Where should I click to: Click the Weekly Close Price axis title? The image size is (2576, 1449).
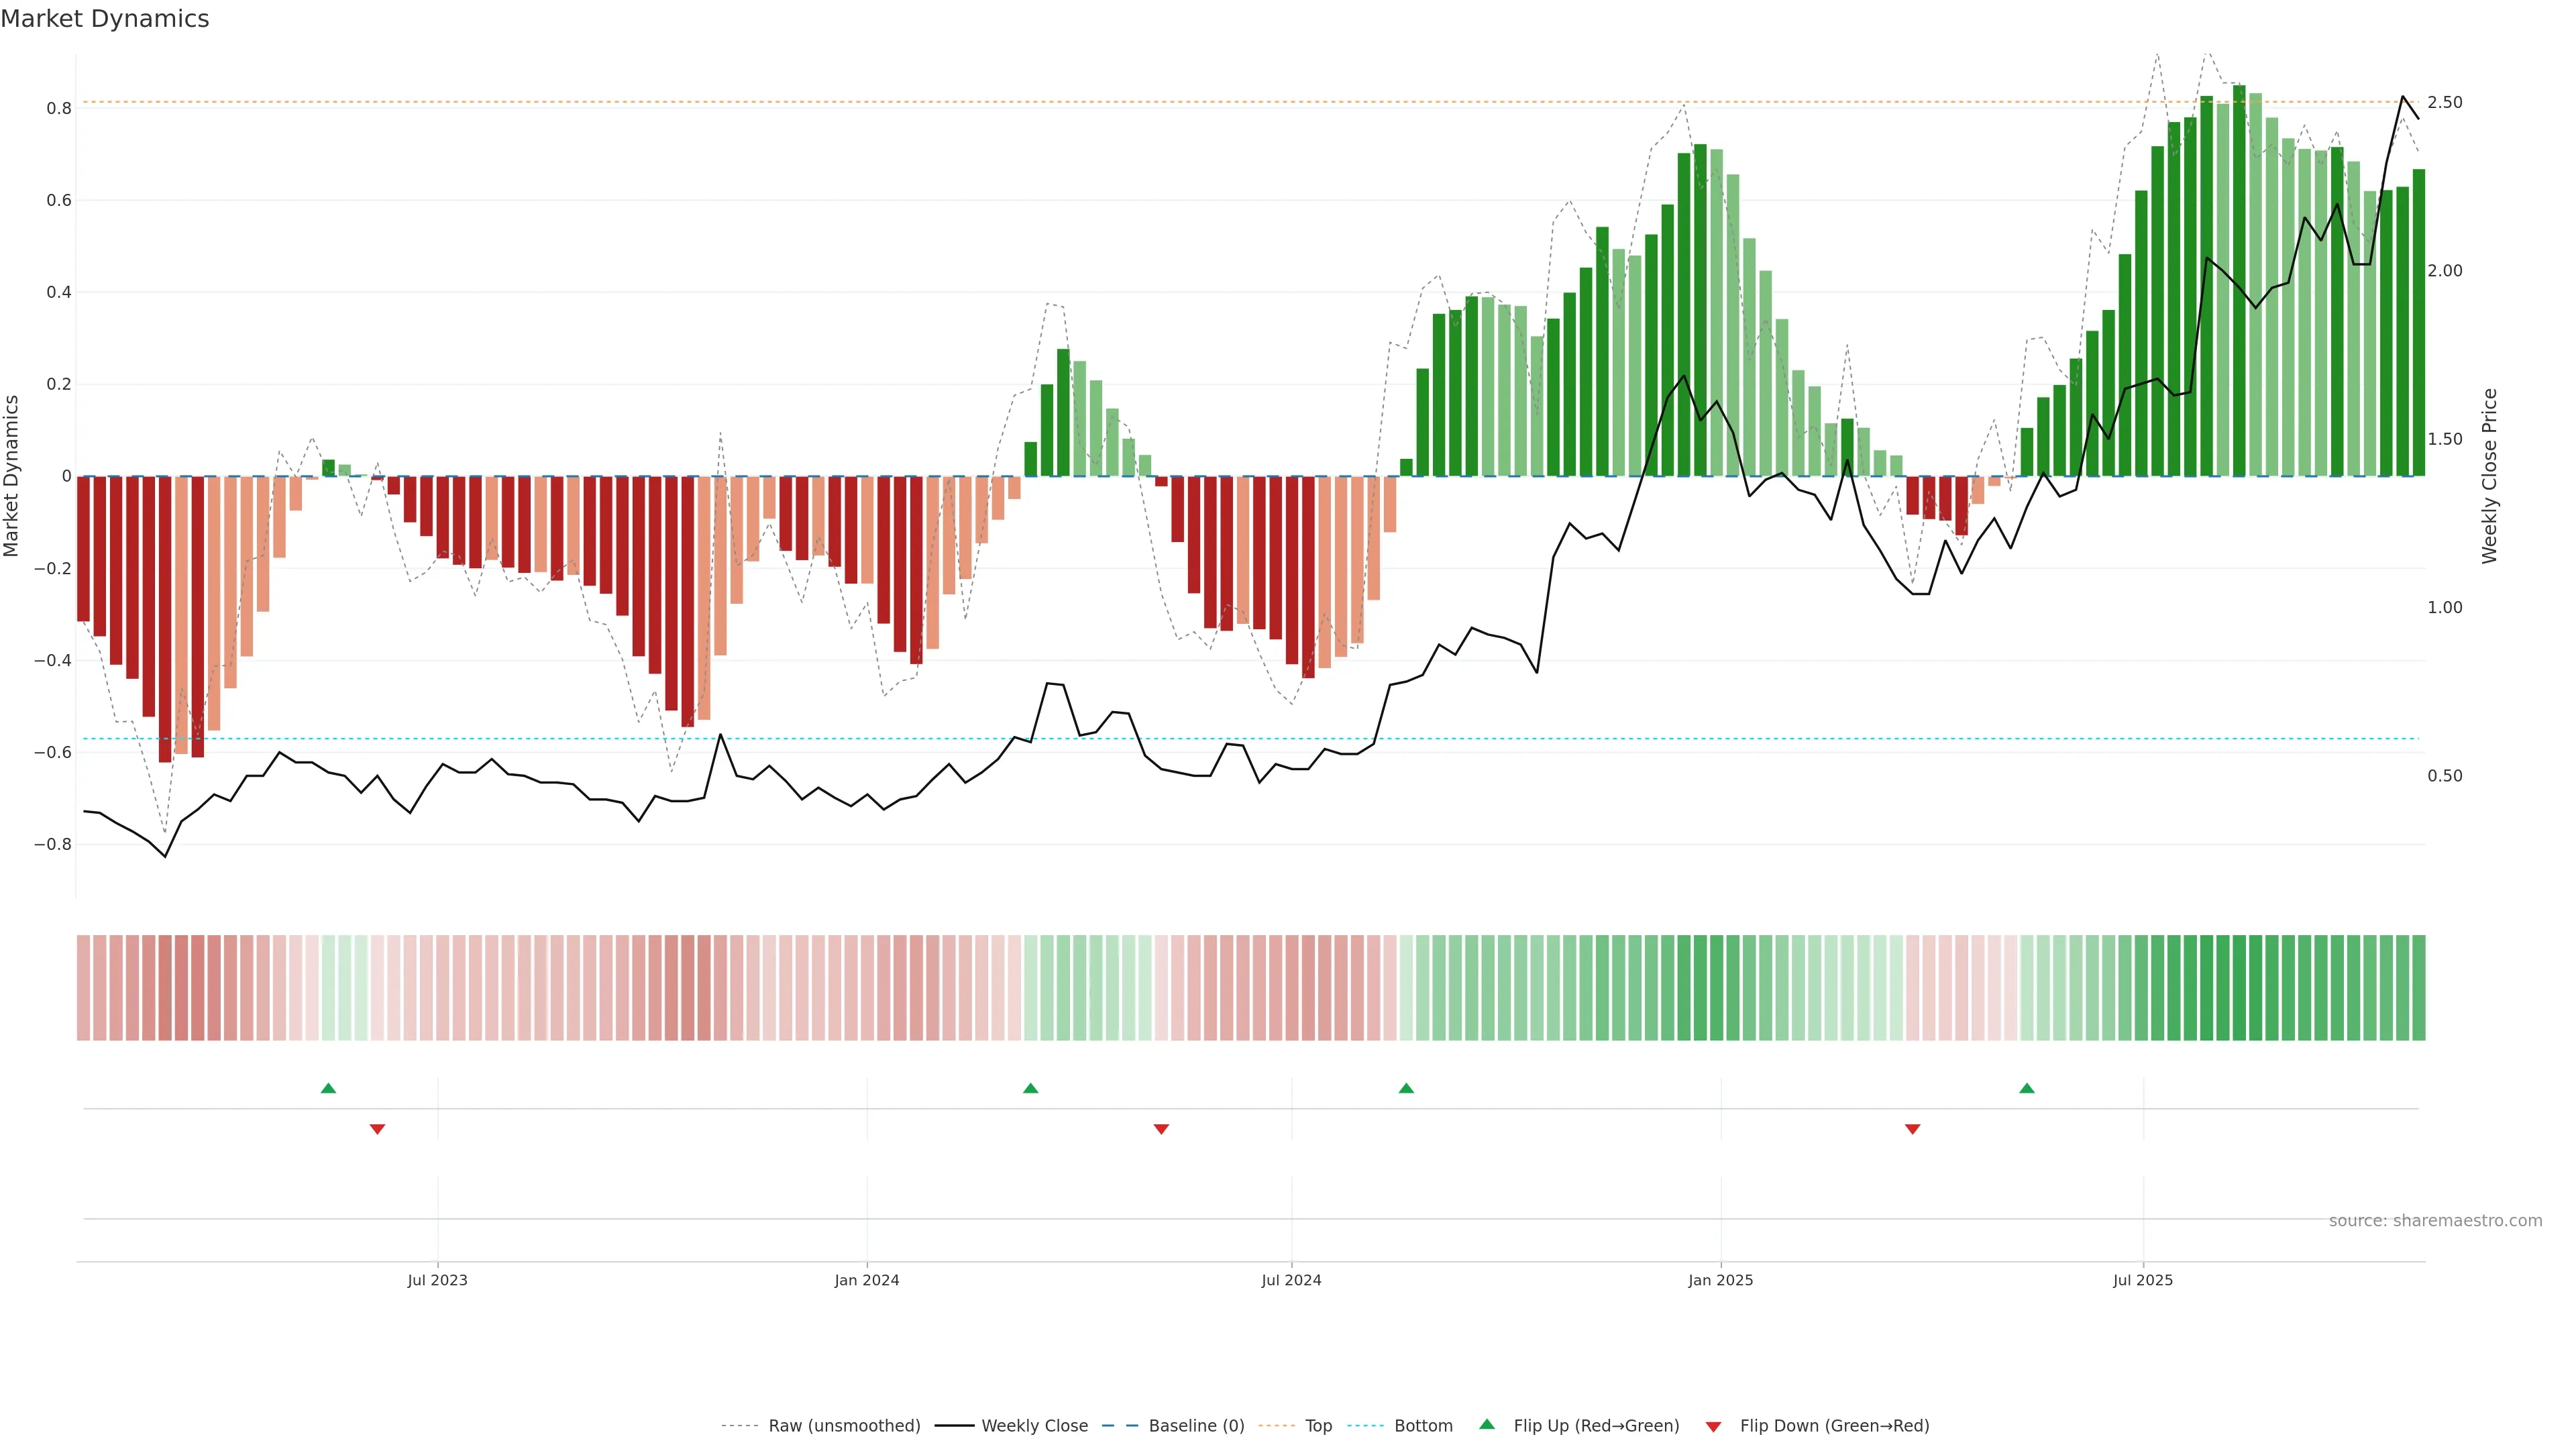[2490, 476]
